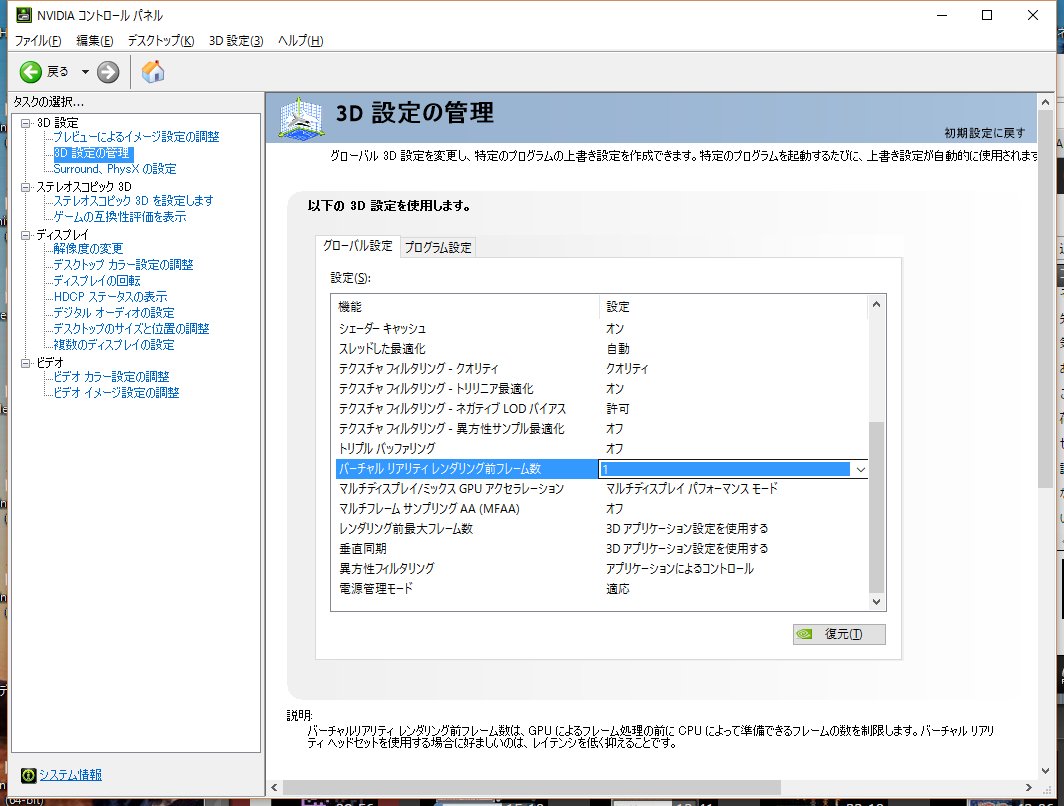Select ビデオ イメージ設定の調整
Image resolution: width=1064 pixels, height=806 pixels.
117,393
